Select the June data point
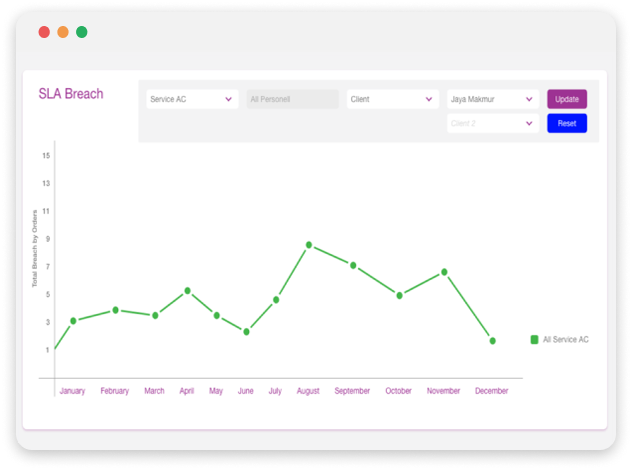The width and height of the screenshot is (632, 470). click(x=246, y=332)
